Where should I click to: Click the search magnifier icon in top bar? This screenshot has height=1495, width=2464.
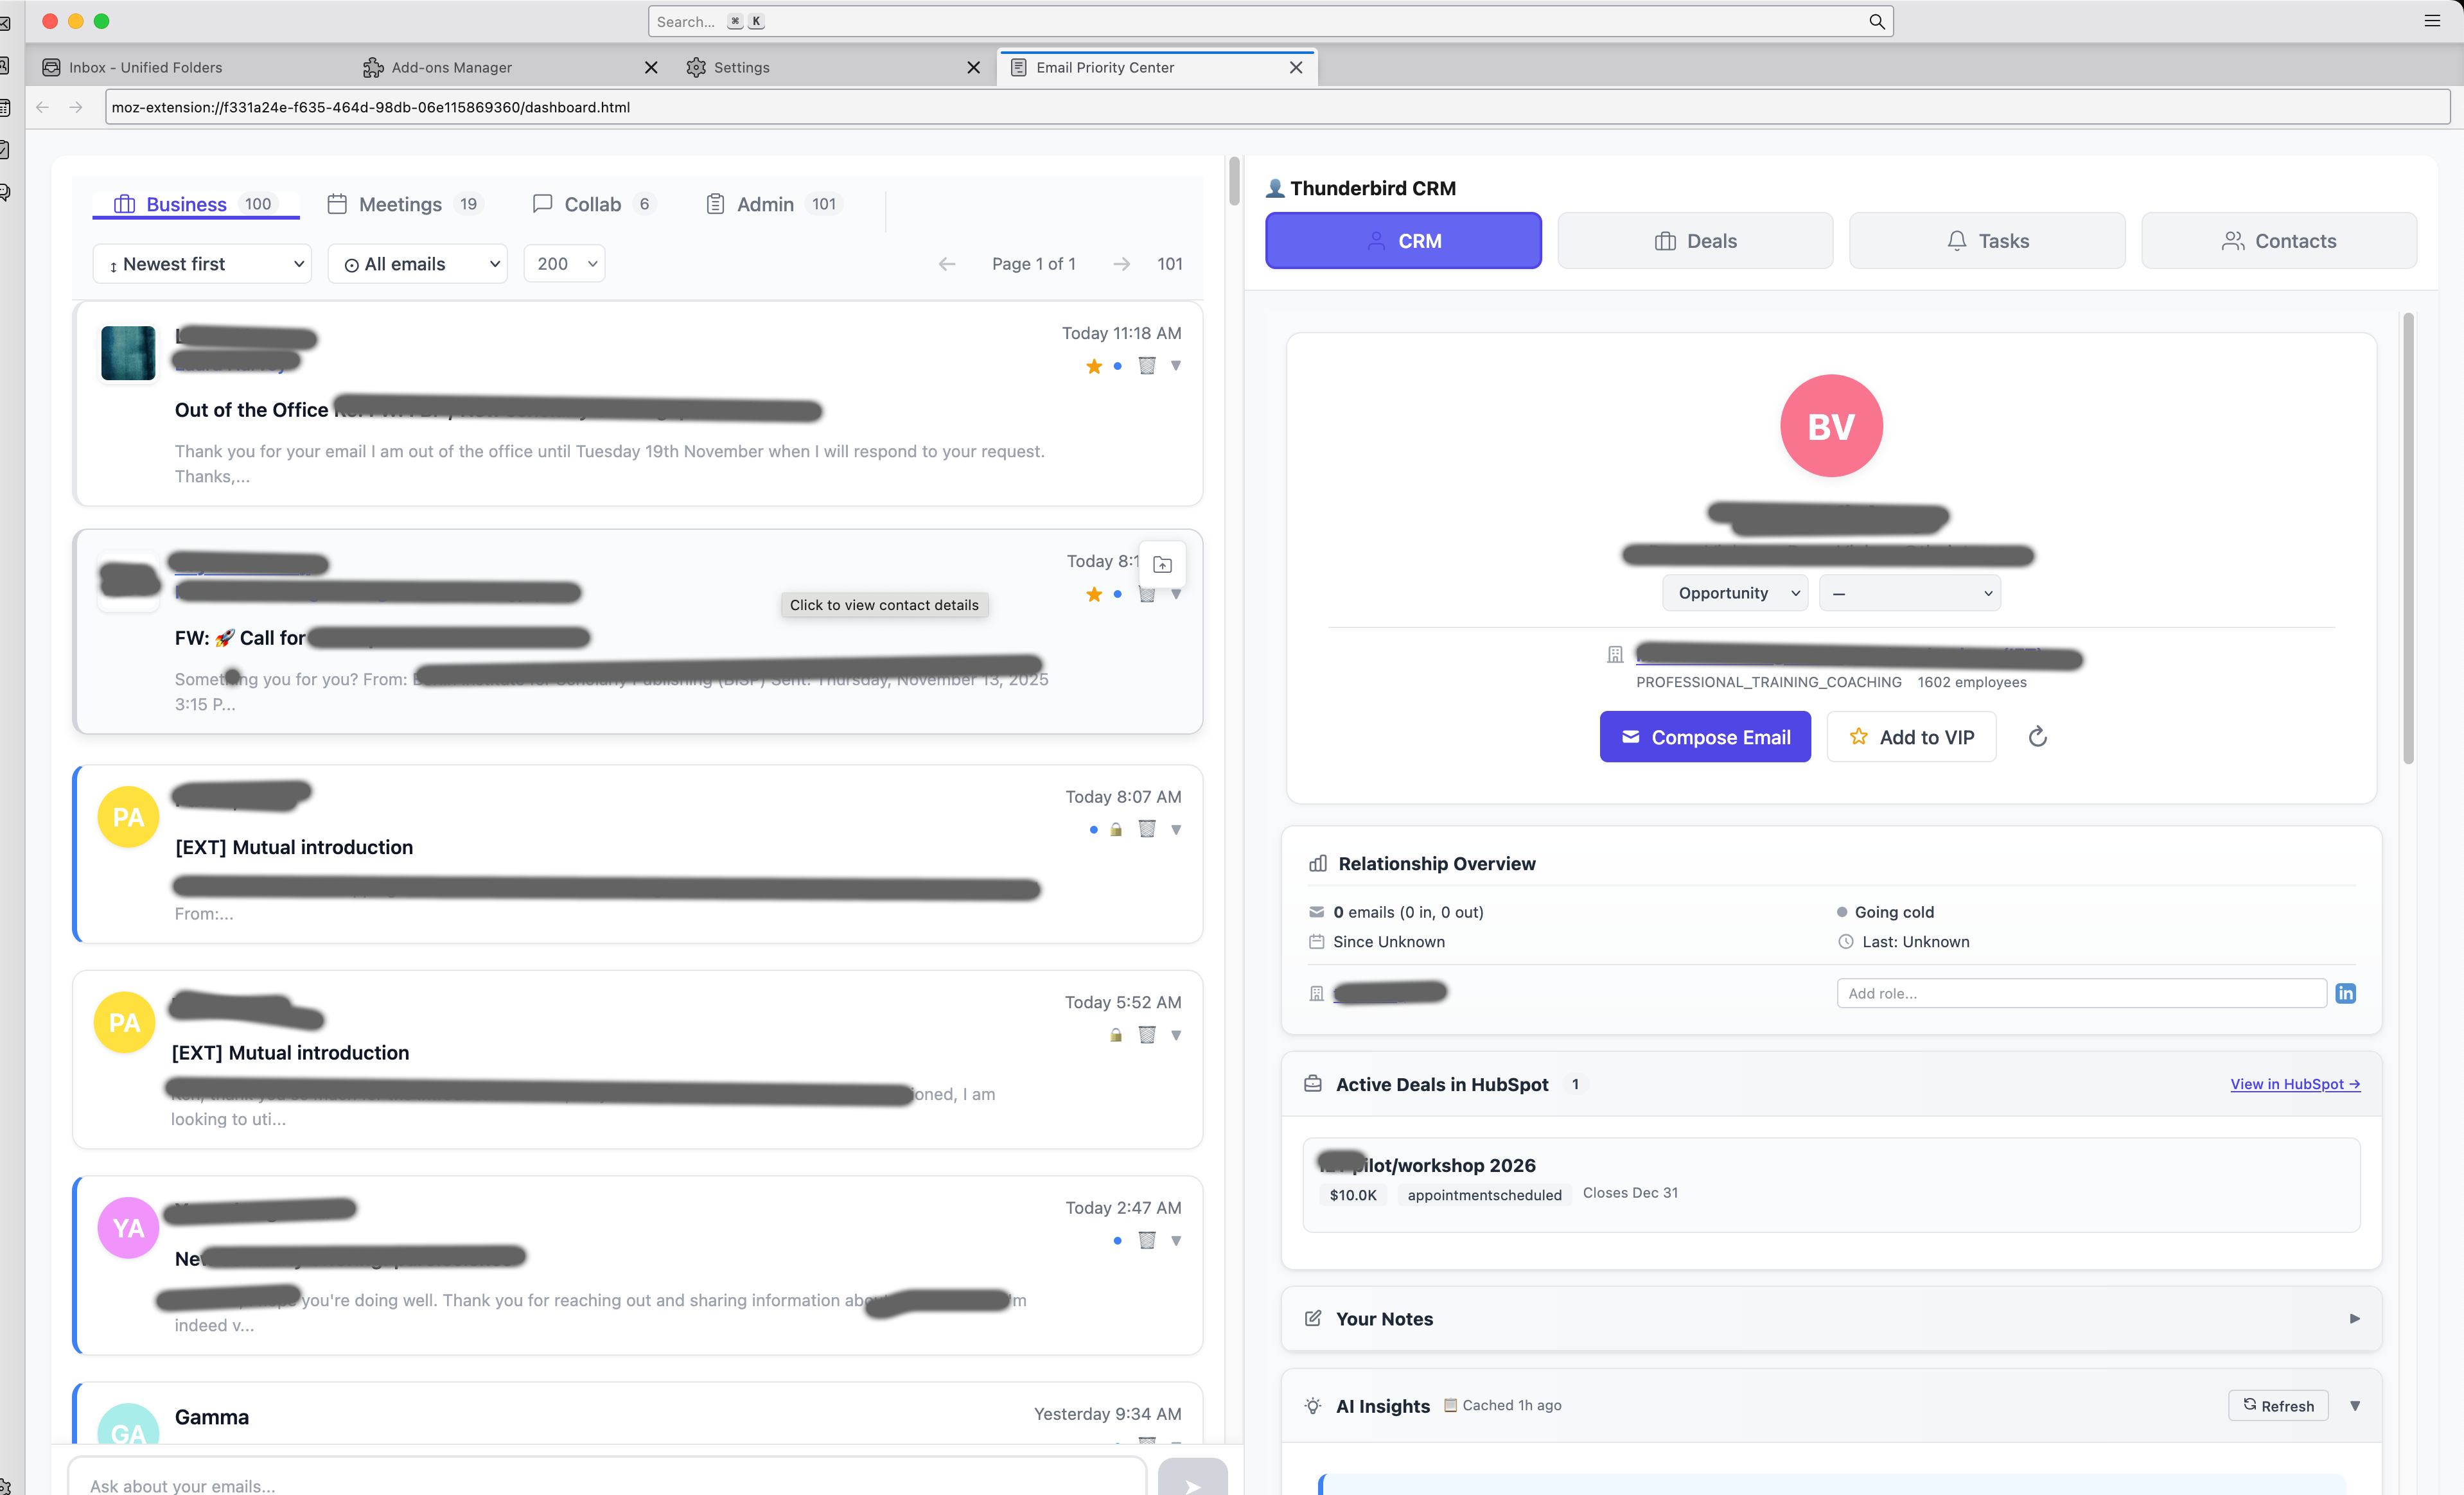pos(1876,22)
